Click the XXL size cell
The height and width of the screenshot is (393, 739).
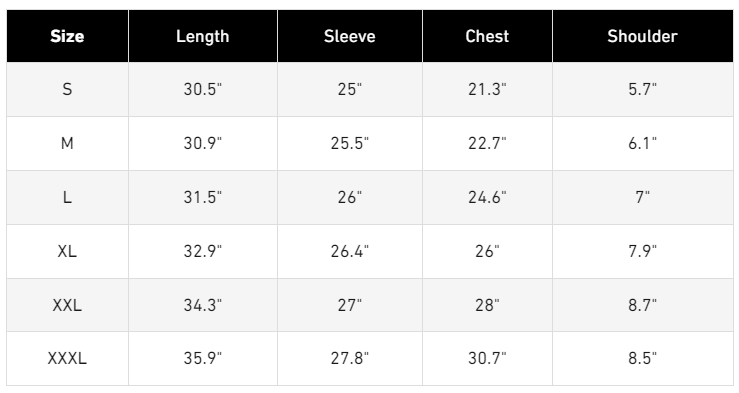(x=67, y=305)
